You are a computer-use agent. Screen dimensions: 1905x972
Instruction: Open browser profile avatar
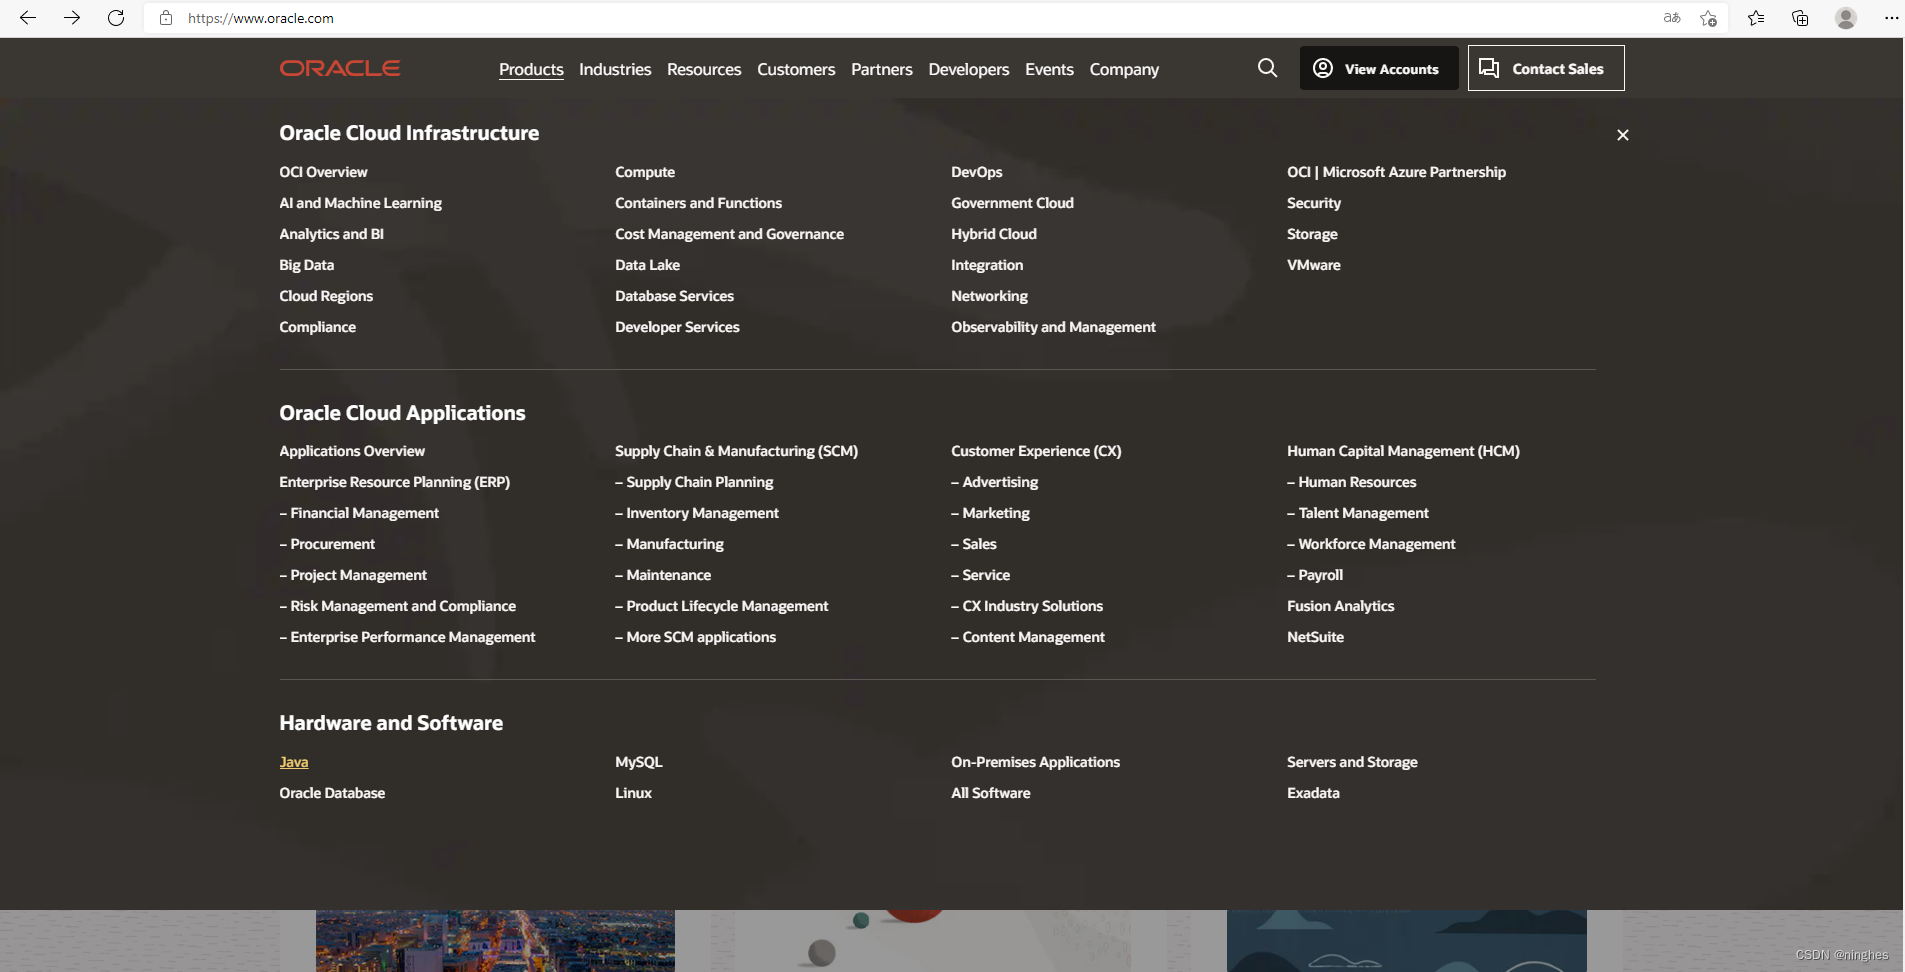pyautogui.click(x=1846, y=18)
